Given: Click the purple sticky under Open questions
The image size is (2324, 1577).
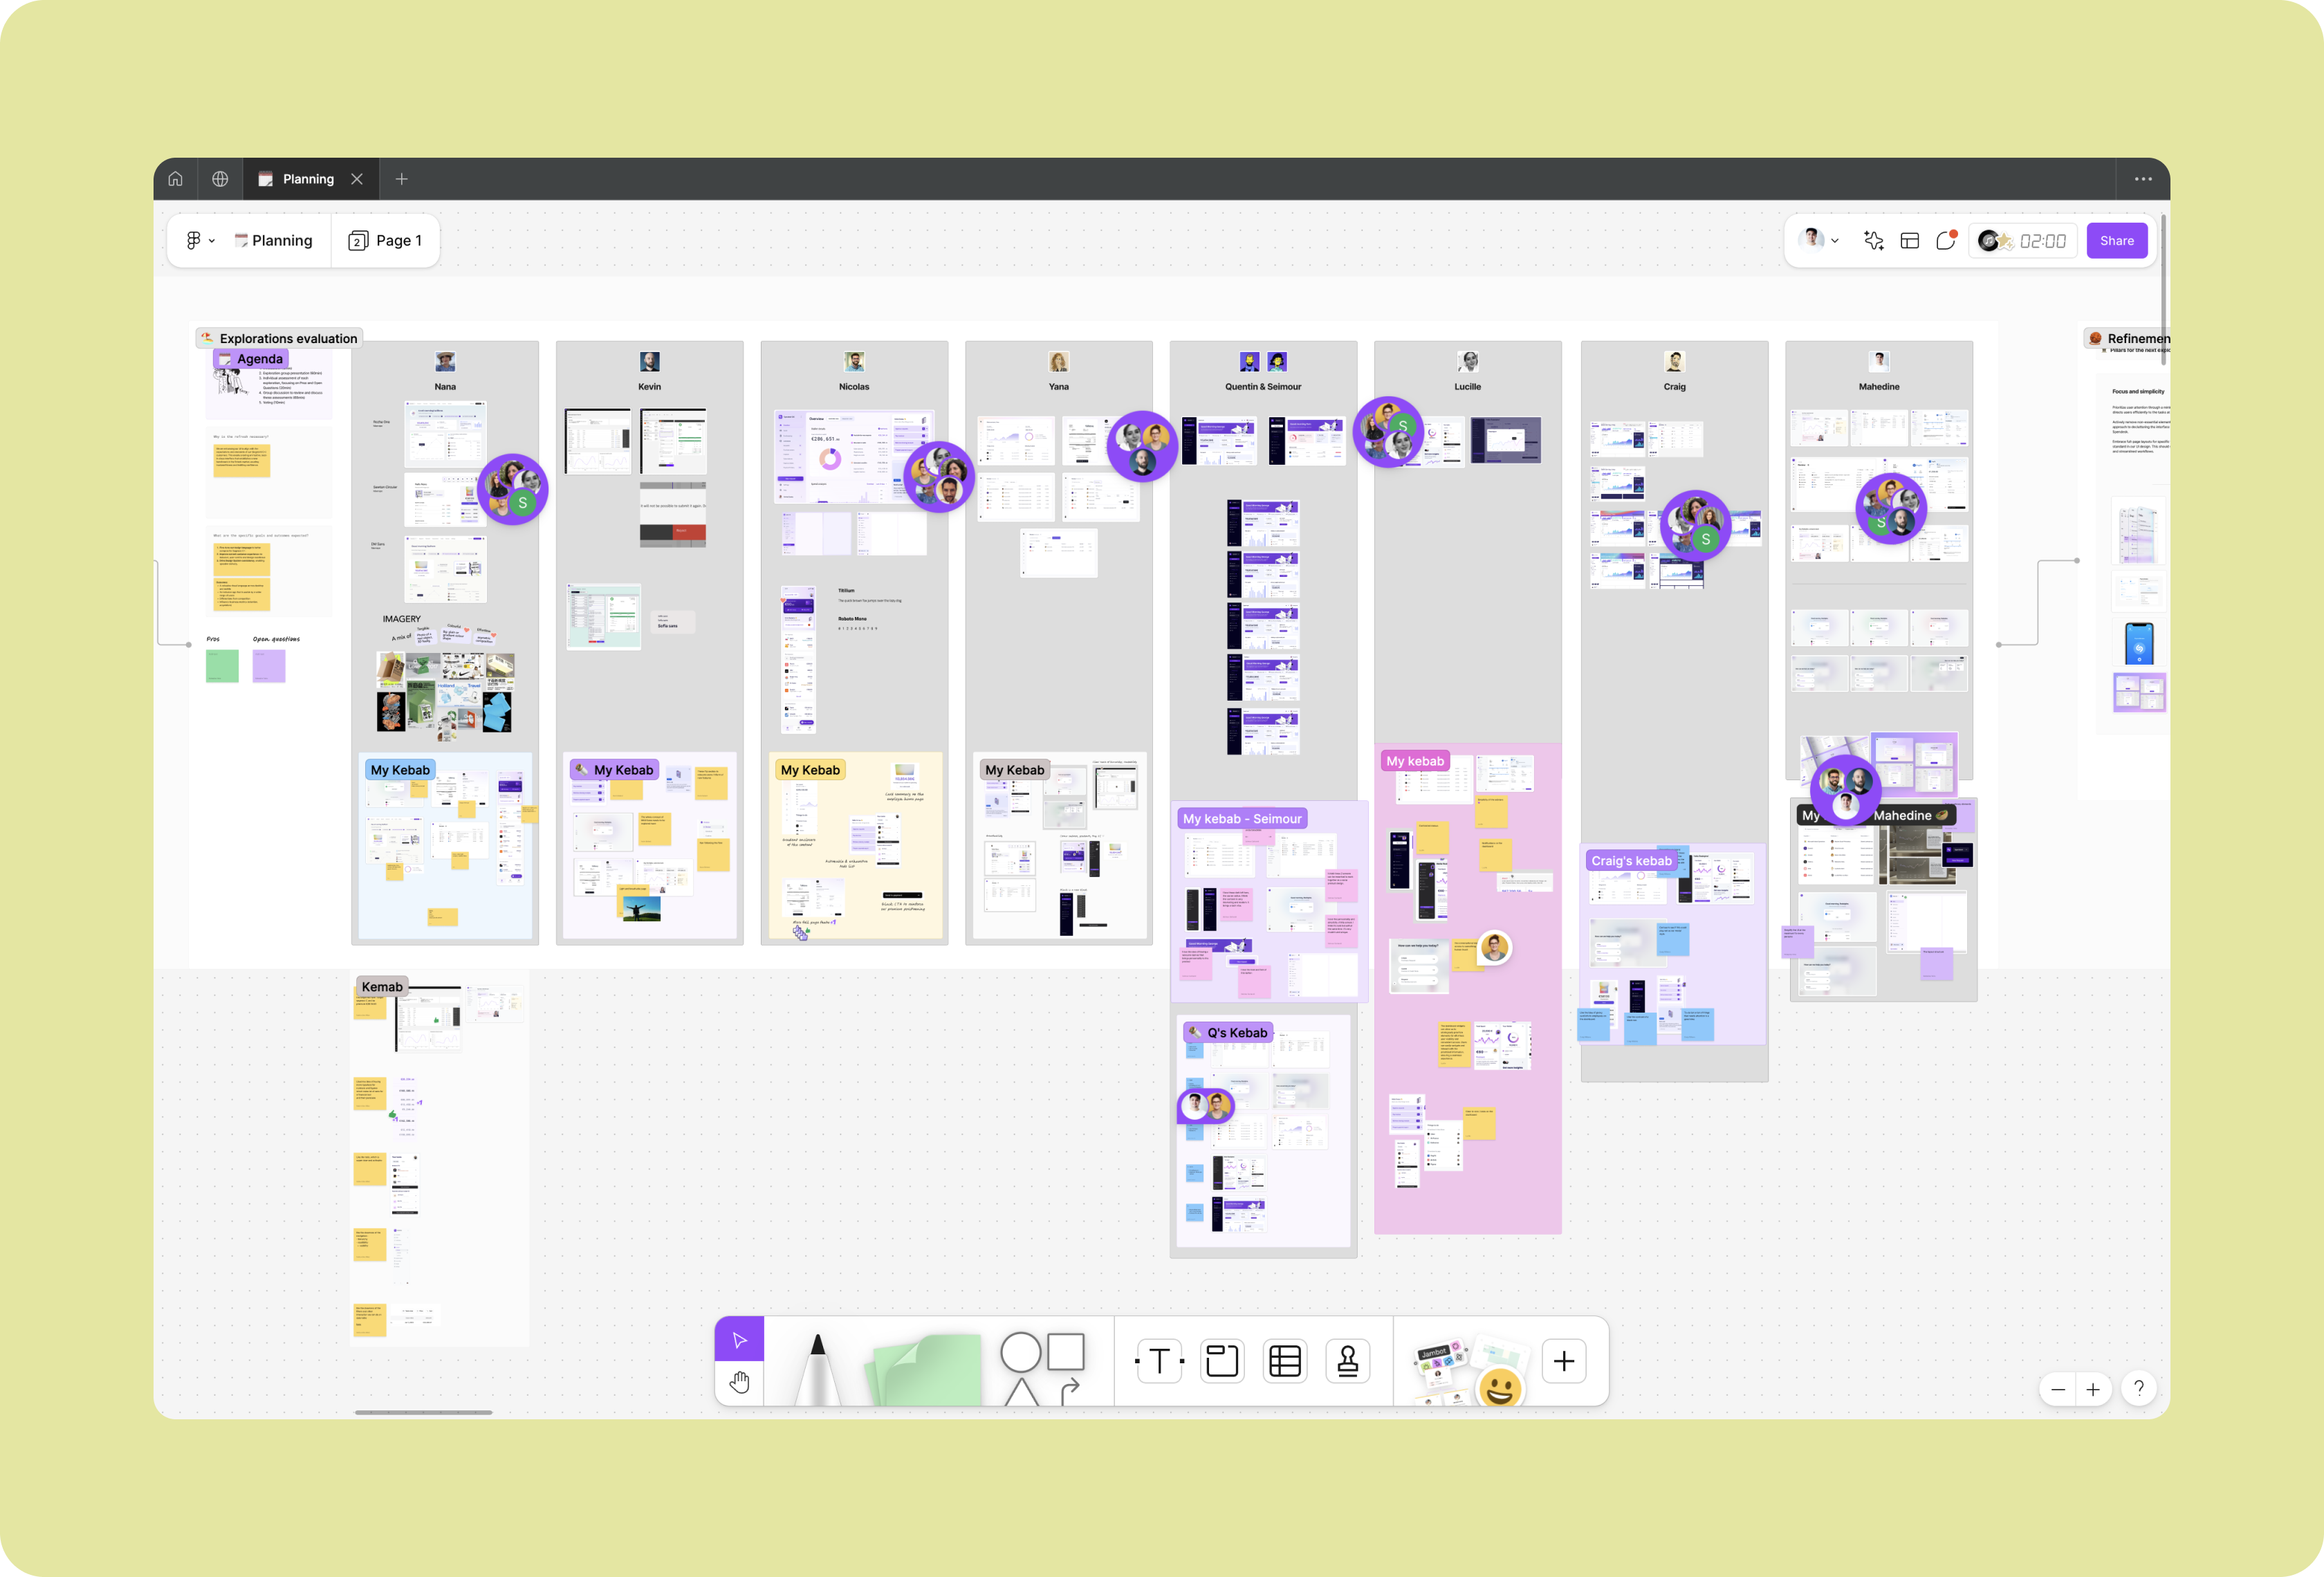Looking at the screenshot, I should 269,666.
